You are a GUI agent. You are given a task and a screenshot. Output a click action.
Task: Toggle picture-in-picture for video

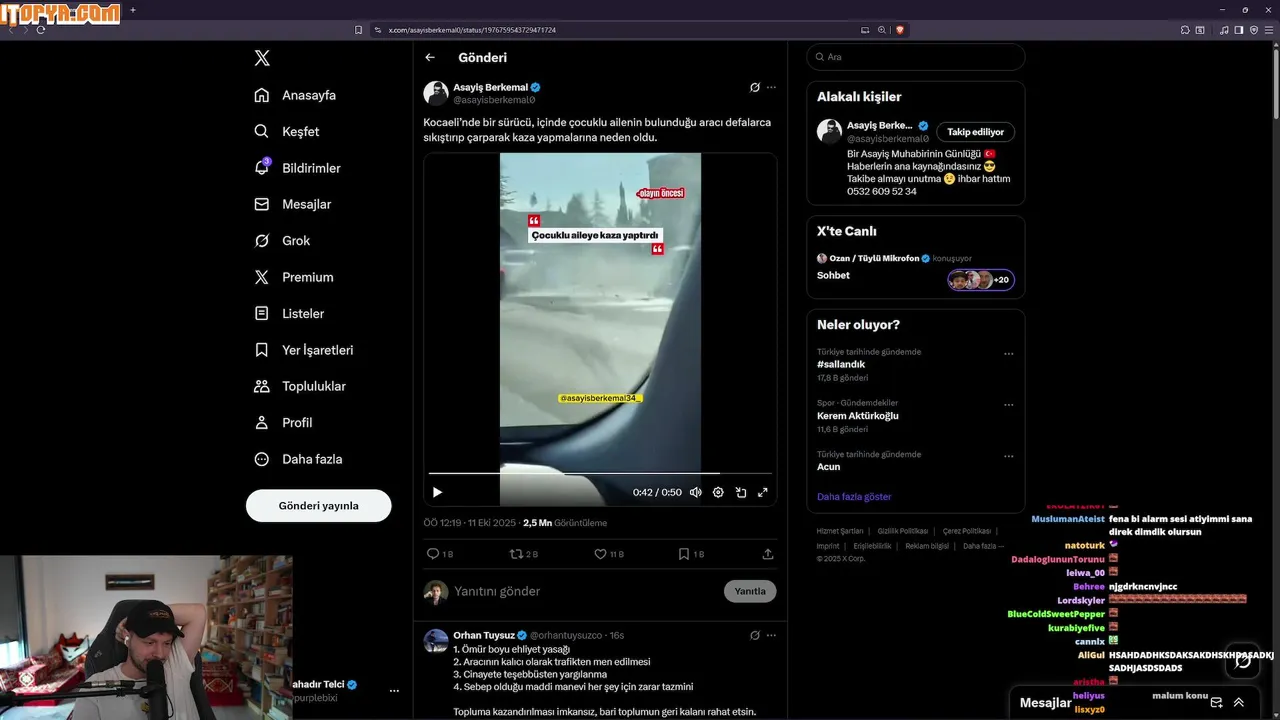tap(741, 492)
